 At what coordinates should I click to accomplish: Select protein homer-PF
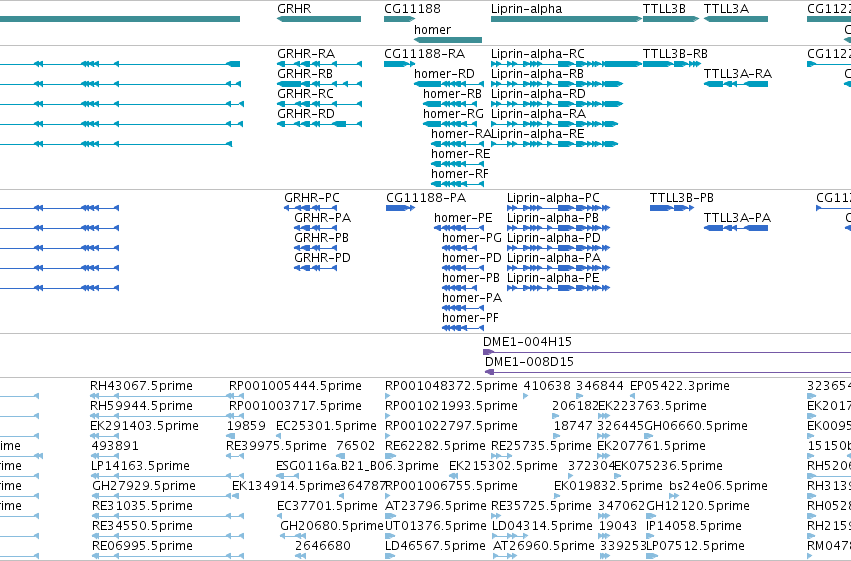tap(470, 318)
